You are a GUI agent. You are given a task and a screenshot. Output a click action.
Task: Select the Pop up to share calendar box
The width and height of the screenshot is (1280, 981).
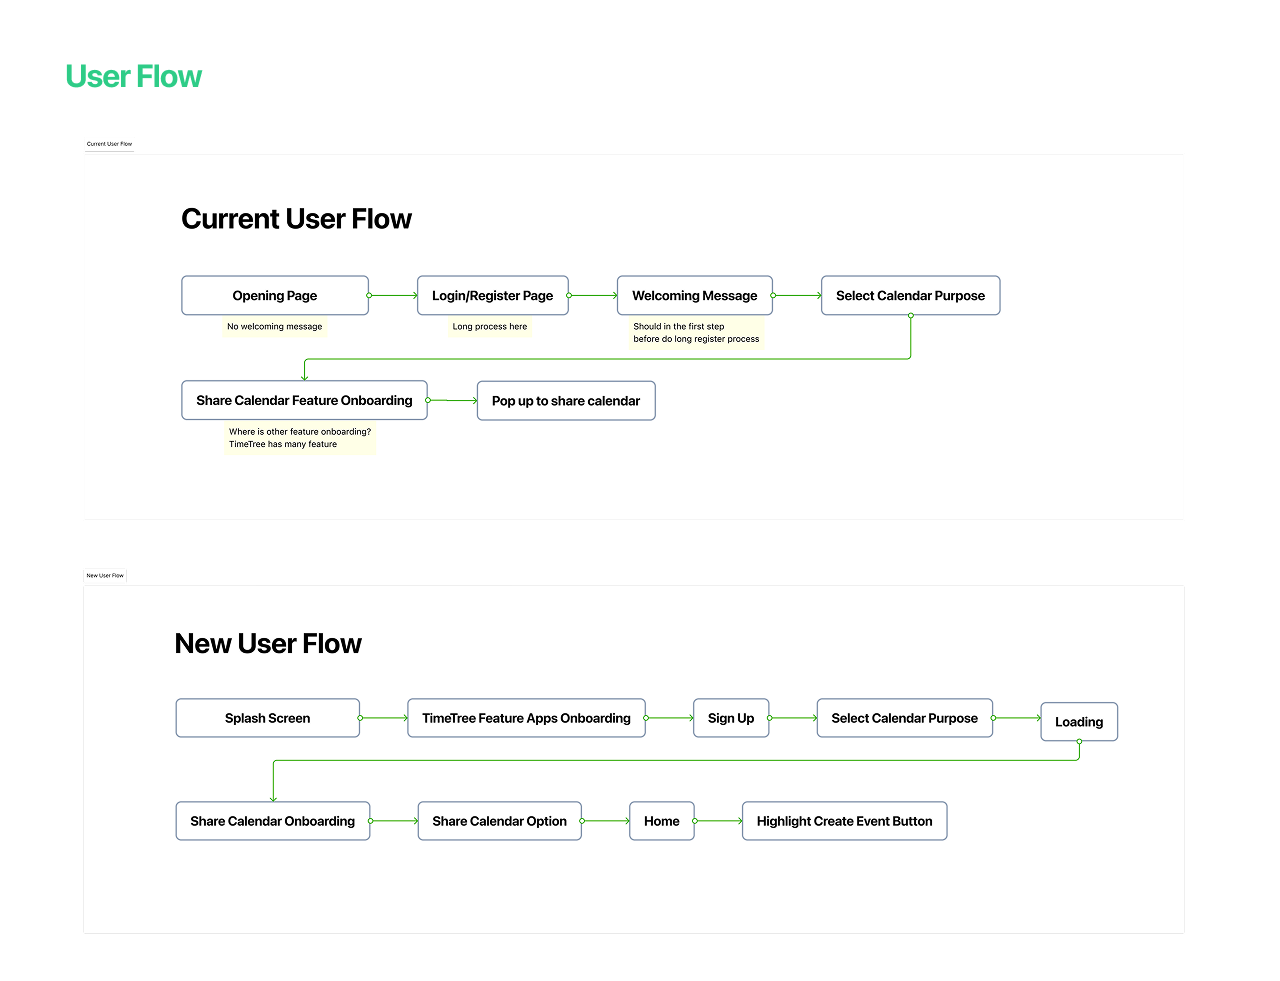[565, 400]
